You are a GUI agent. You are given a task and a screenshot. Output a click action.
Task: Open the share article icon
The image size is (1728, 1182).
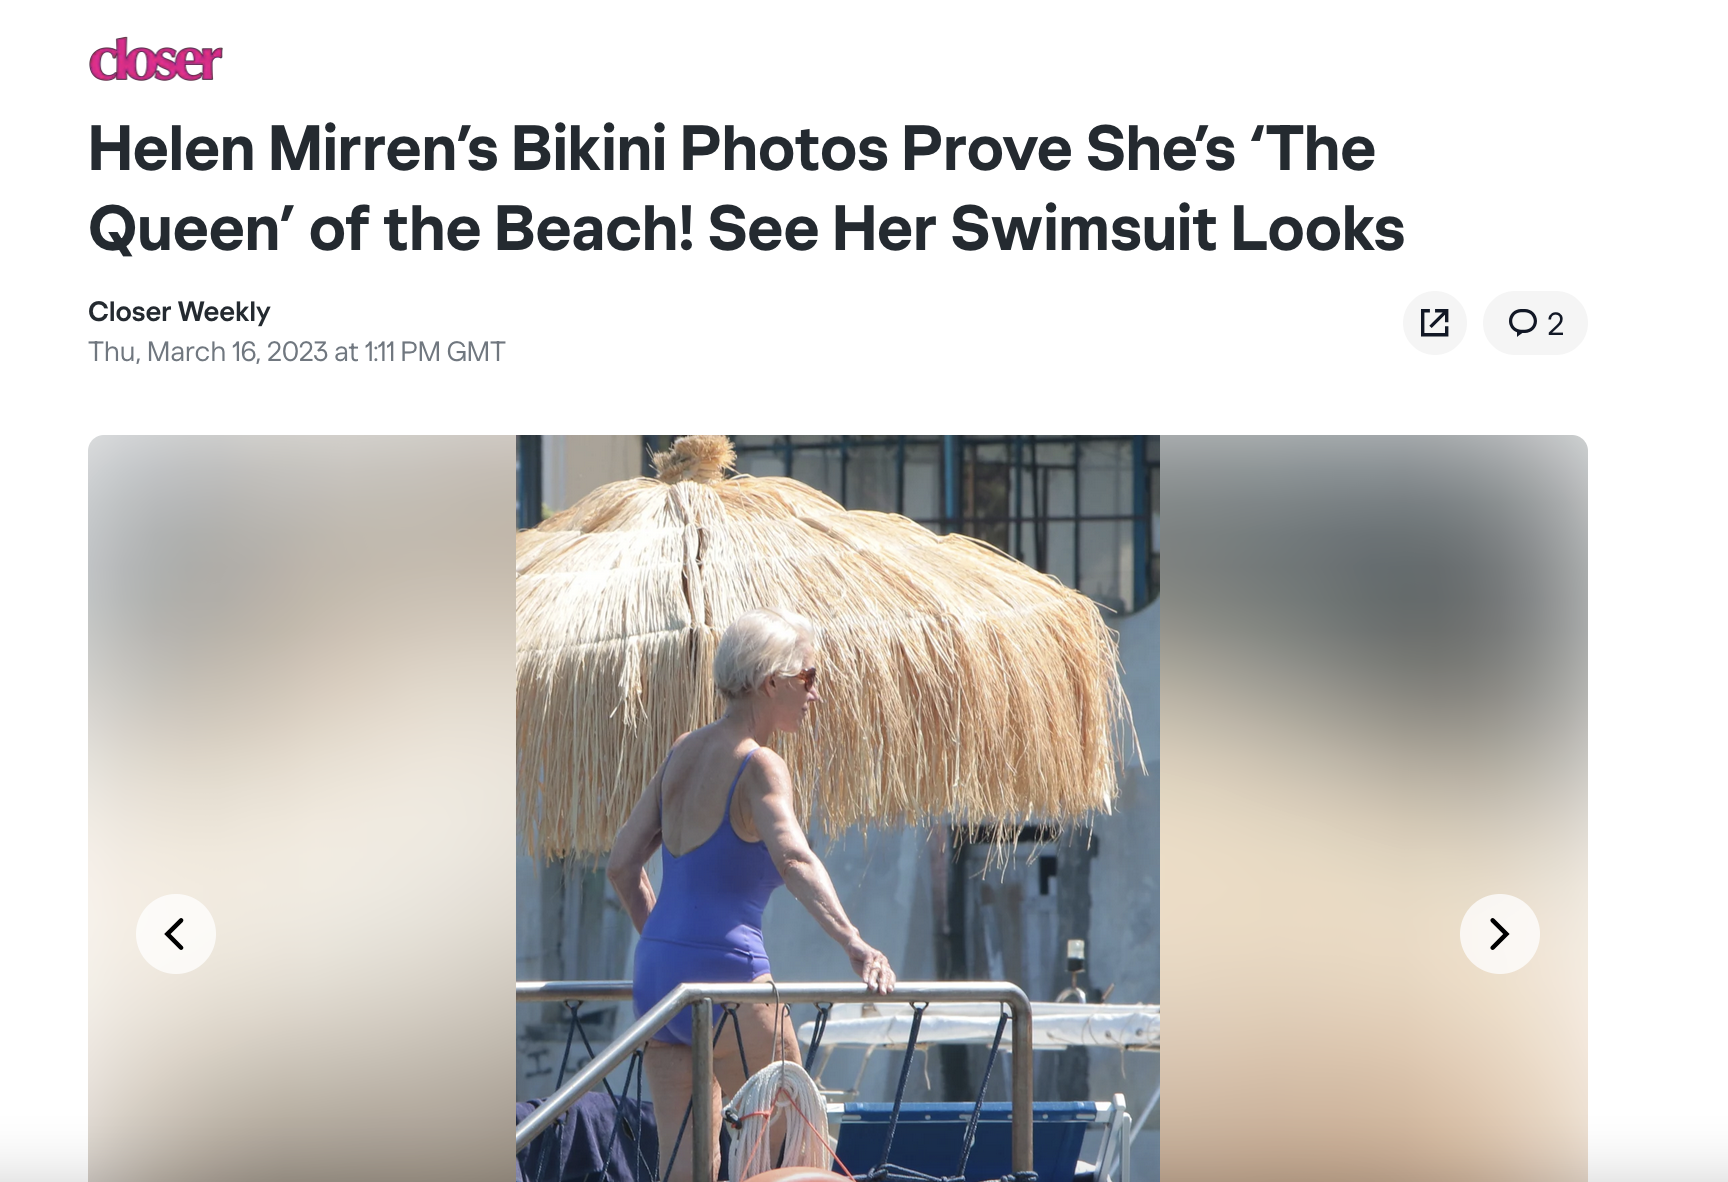click(1434, 323)
